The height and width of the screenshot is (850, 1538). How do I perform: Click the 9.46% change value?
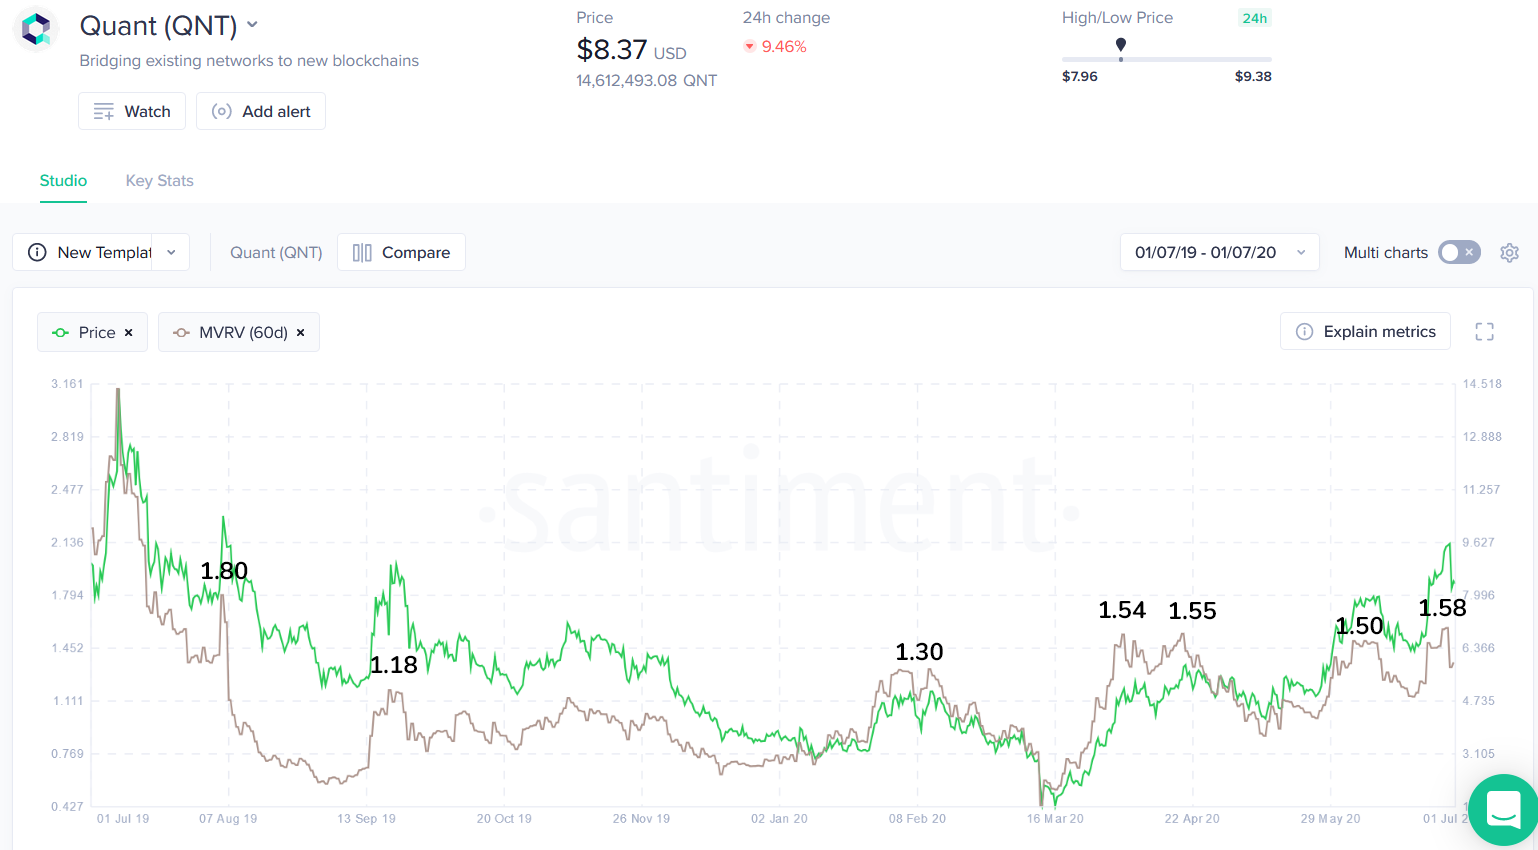pyautogui.click(x=784, y=46)
